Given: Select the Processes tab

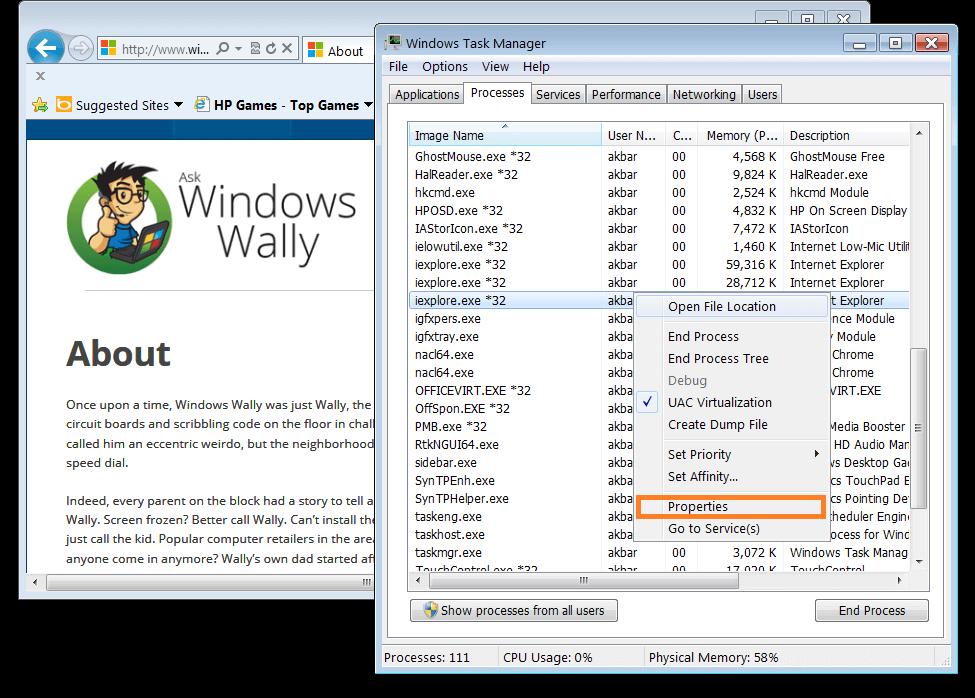Looking at the screenshot, I should (497, 93).
